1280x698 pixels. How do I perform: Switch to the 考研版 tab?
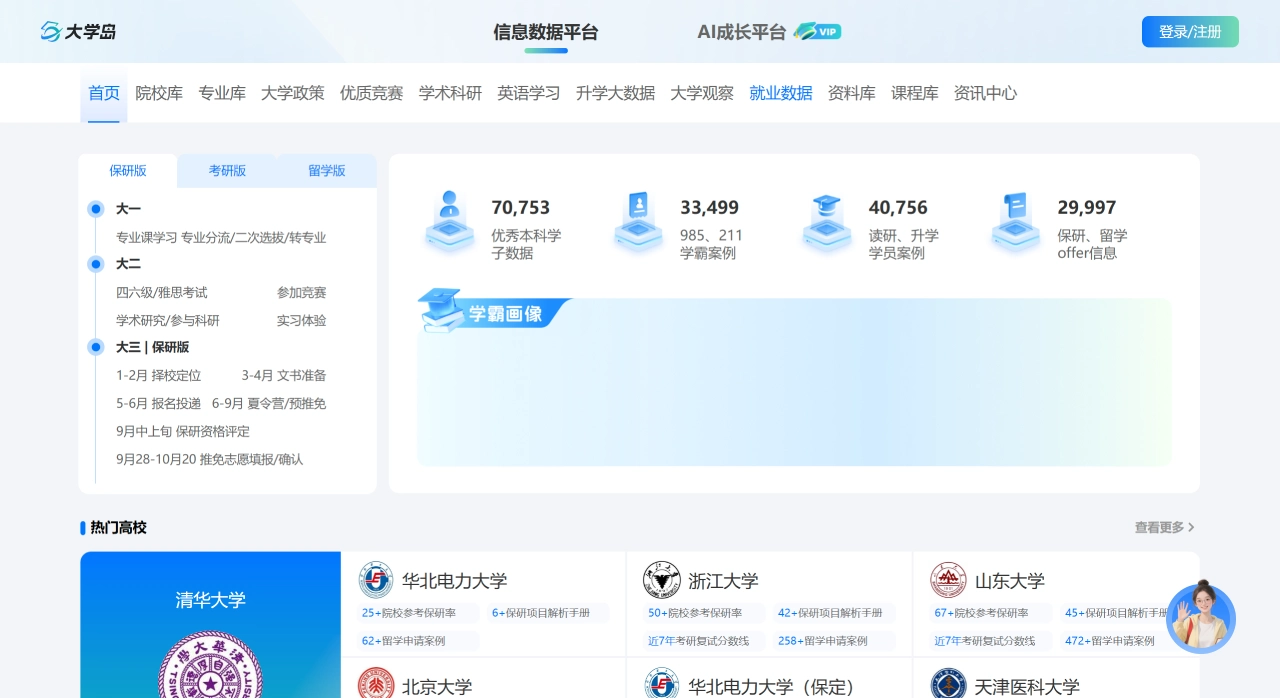click(x=227, y=171)
